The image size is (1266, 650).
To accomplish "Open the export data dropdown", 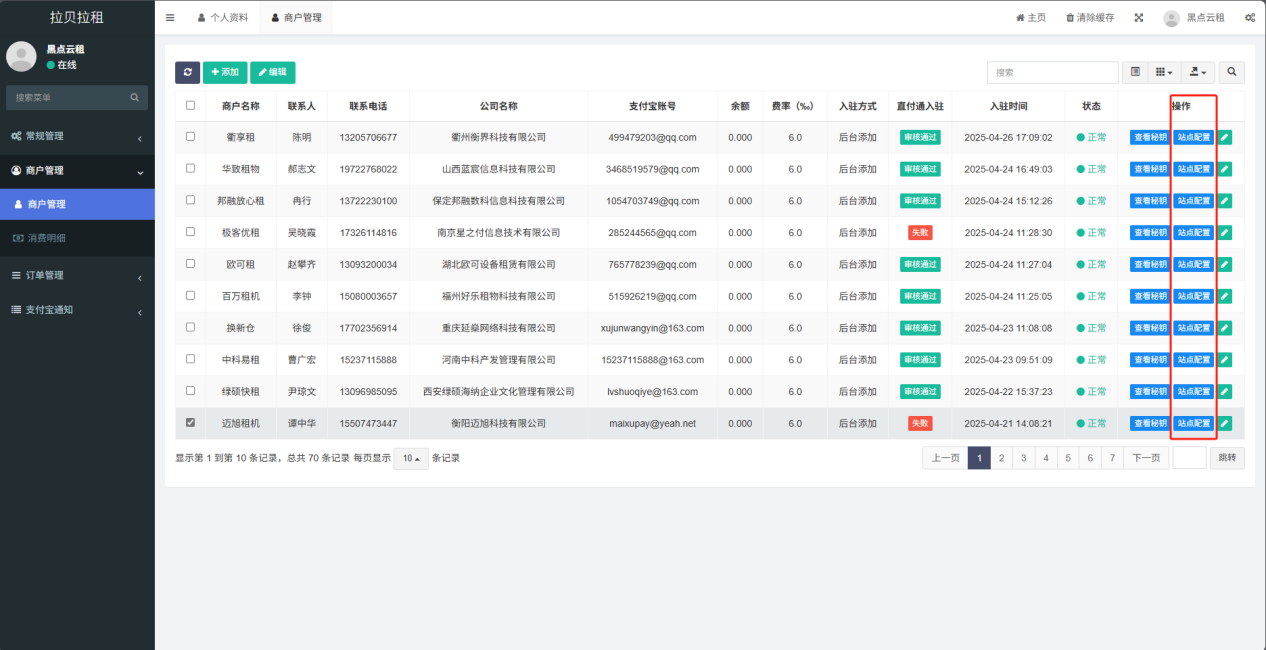I will point(1196,72).
